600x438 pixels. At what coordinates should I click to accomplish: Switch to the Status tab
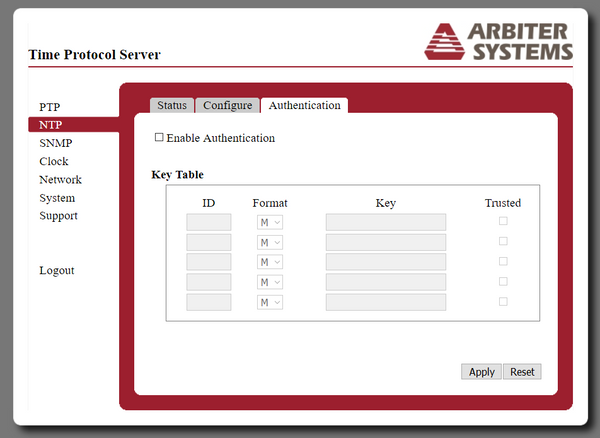172,105
